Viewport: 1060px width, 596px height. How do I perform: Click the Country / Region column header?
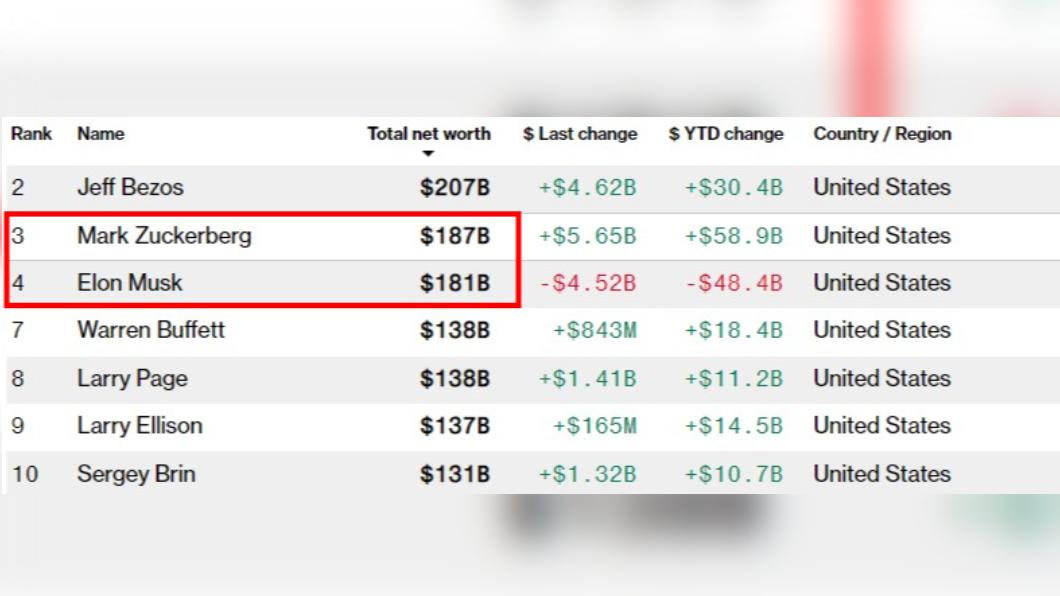click(x=882, y=134)
